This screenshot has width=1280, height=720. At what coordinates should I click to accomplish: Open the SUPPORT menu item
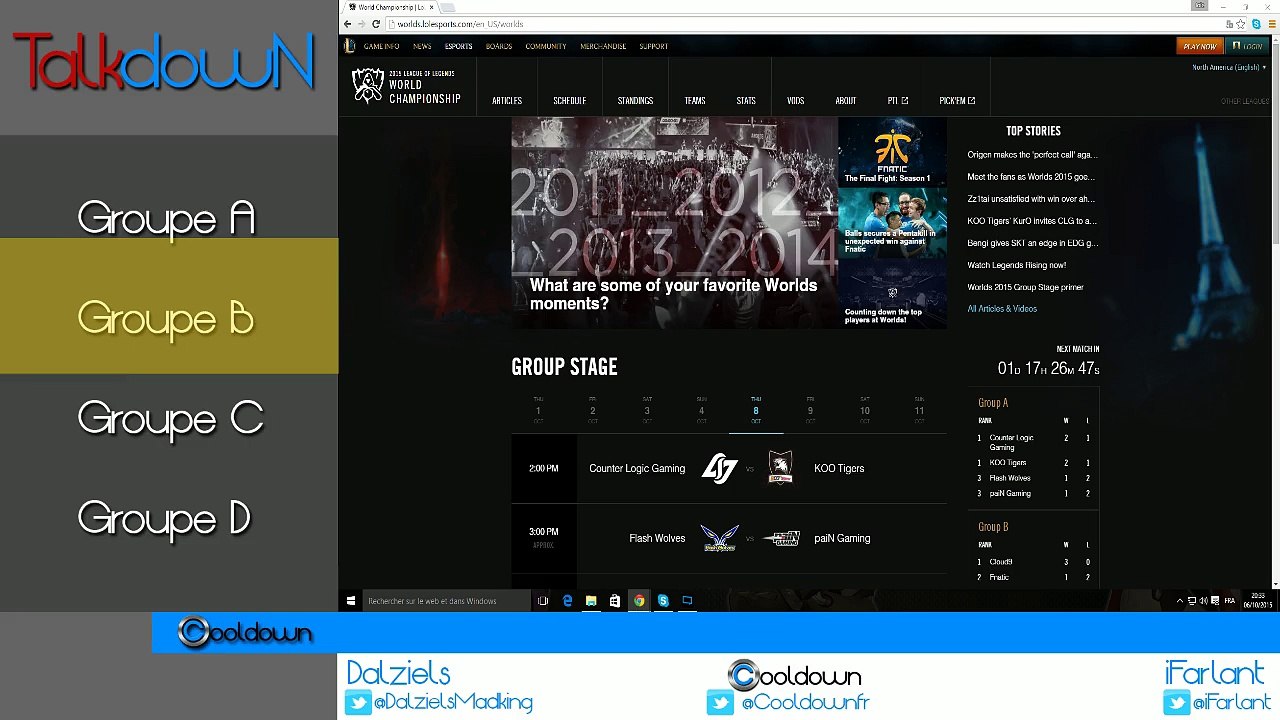(x=653, y=46)
